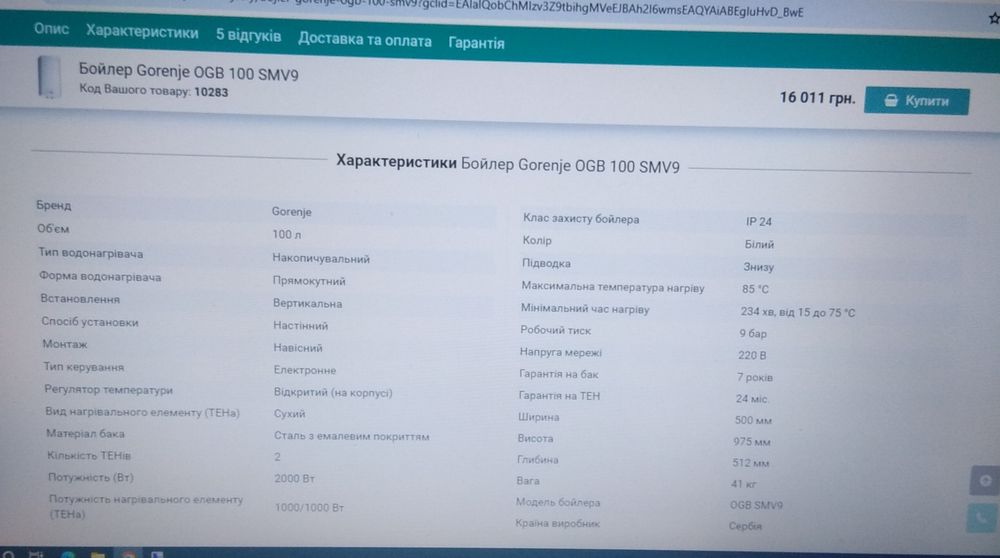
Task: Click the max temperature value 85 °C
Action: click(x=755, y=289)
